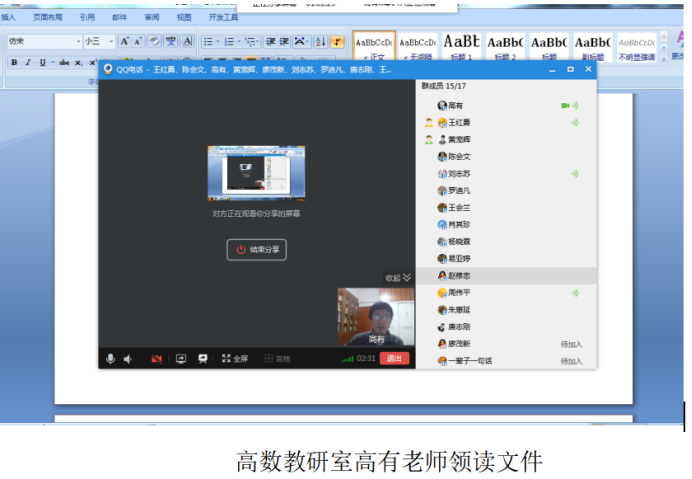This screenshot has width=692, height=479.
Task: Click the screen share icon in call toolbar
Action: (x=181, y=358)
